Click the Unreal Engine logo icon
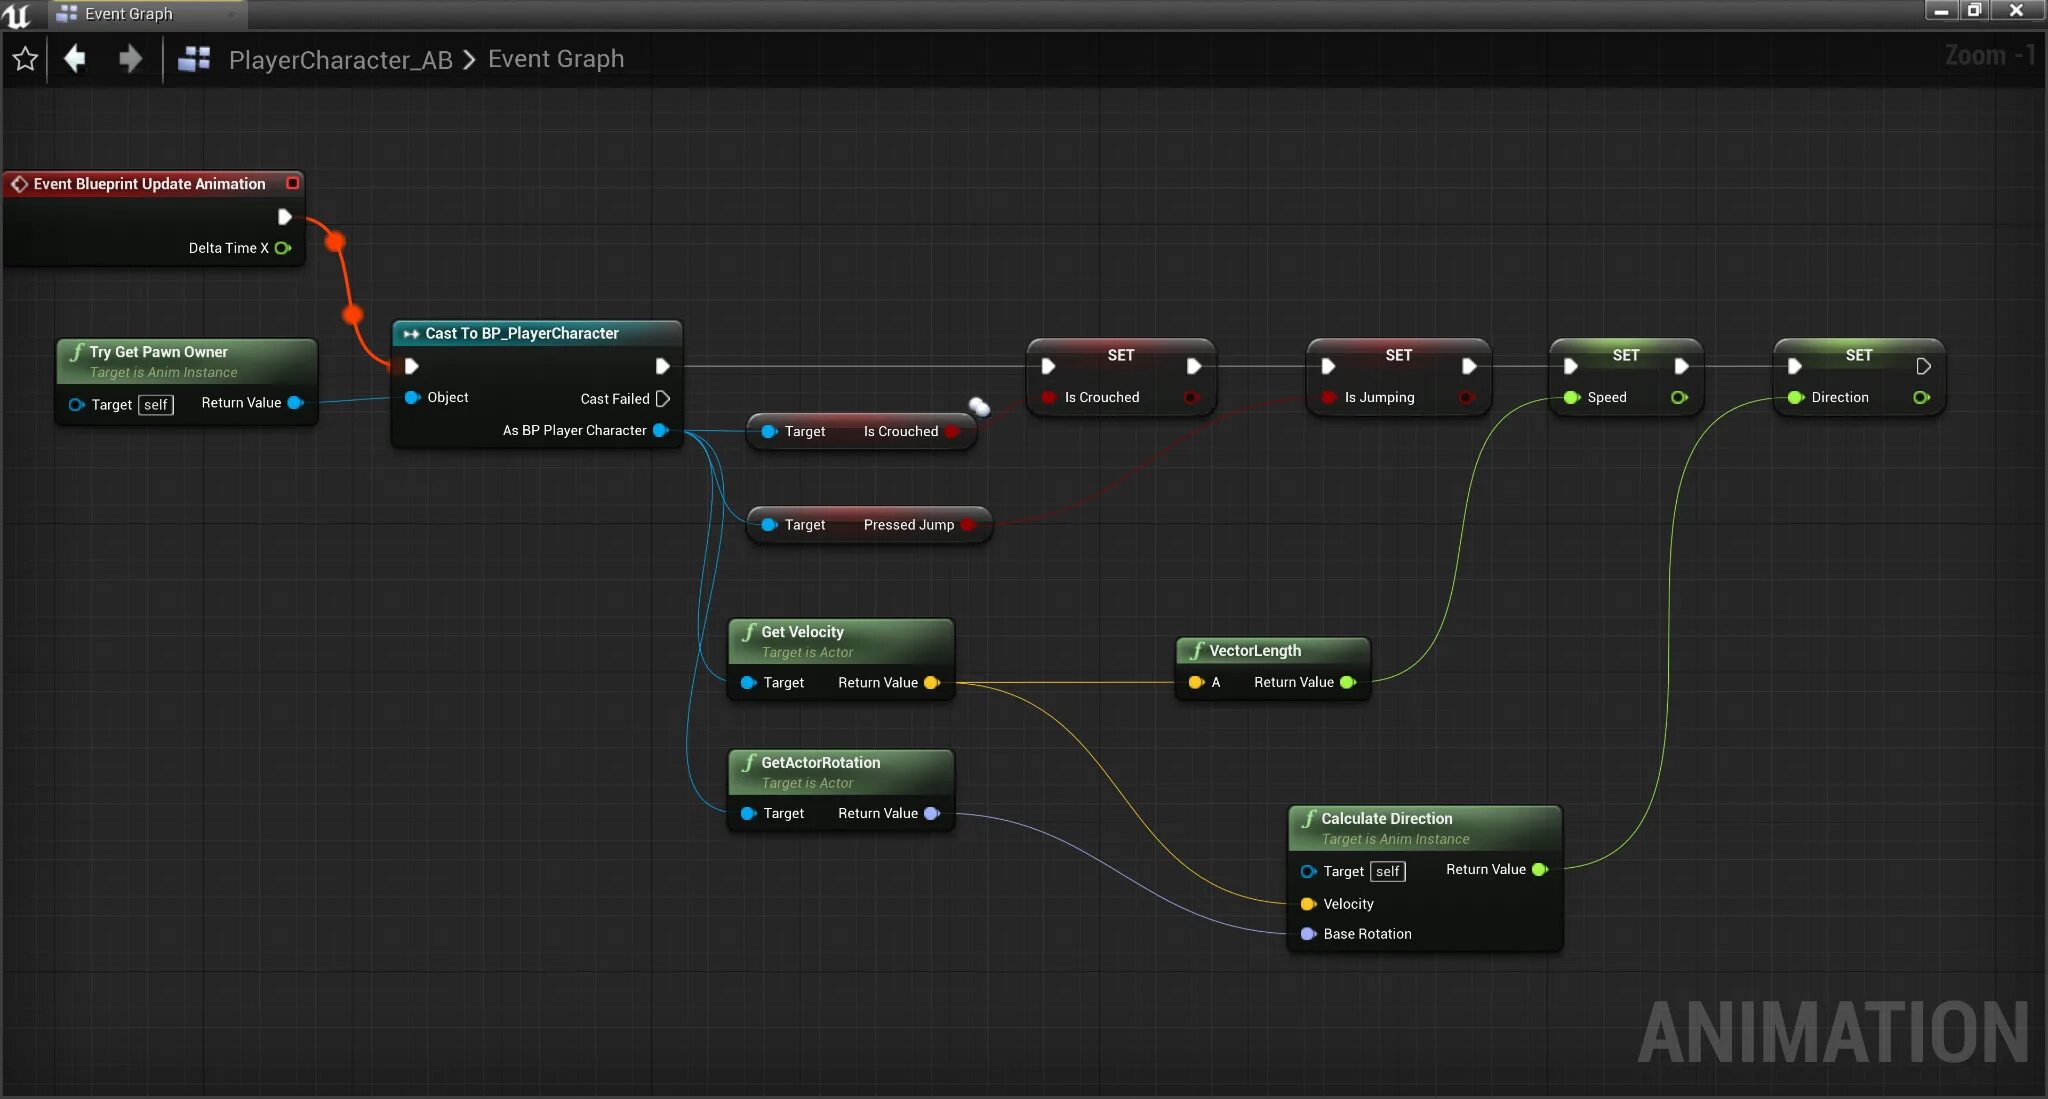 click(x=17, y=14)
